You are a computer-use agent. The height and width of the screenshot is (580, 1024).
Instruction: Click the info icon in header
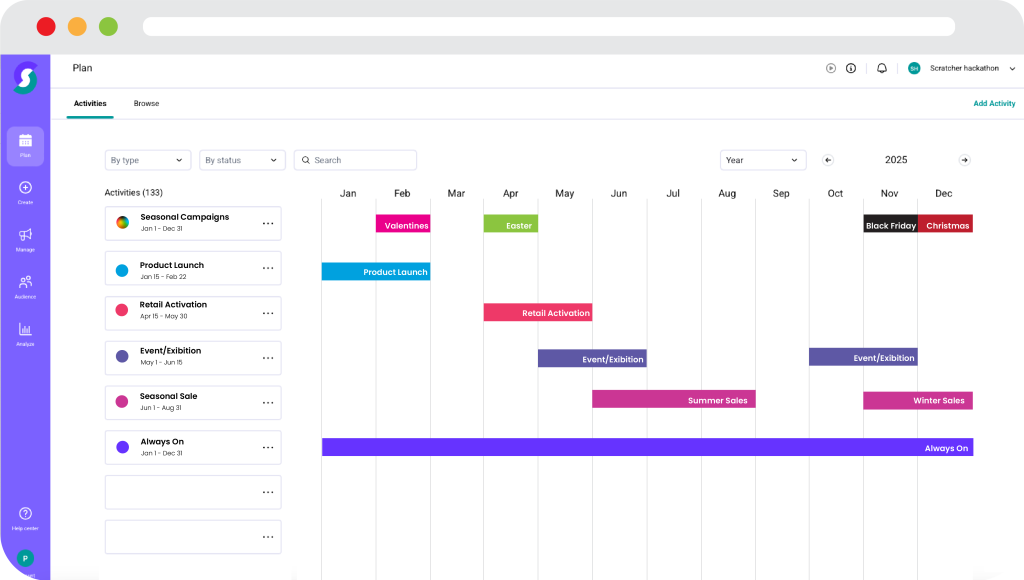point(851,68)
